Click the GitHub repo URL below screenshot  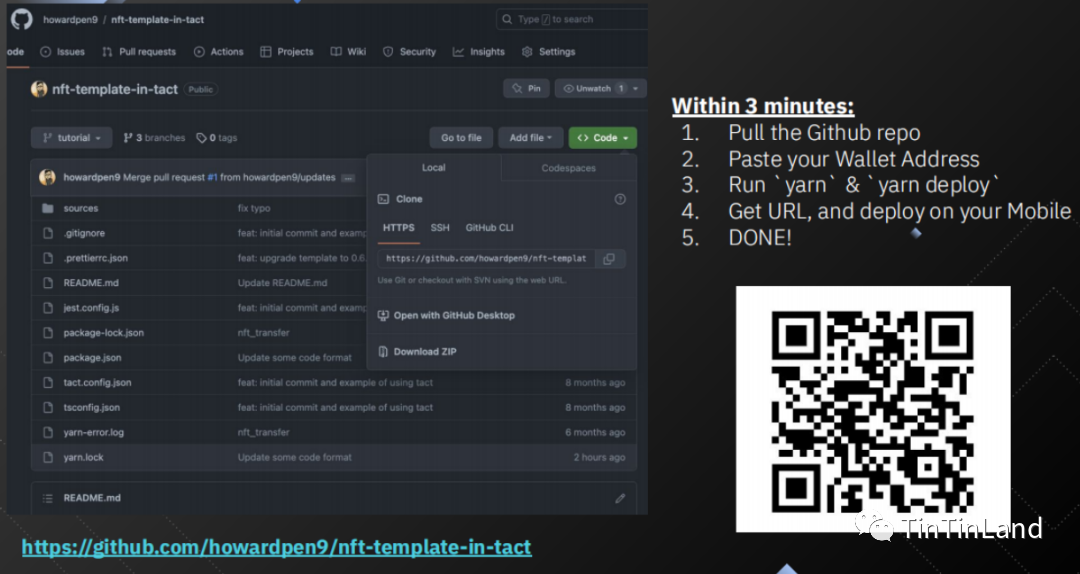pos(277,548)
